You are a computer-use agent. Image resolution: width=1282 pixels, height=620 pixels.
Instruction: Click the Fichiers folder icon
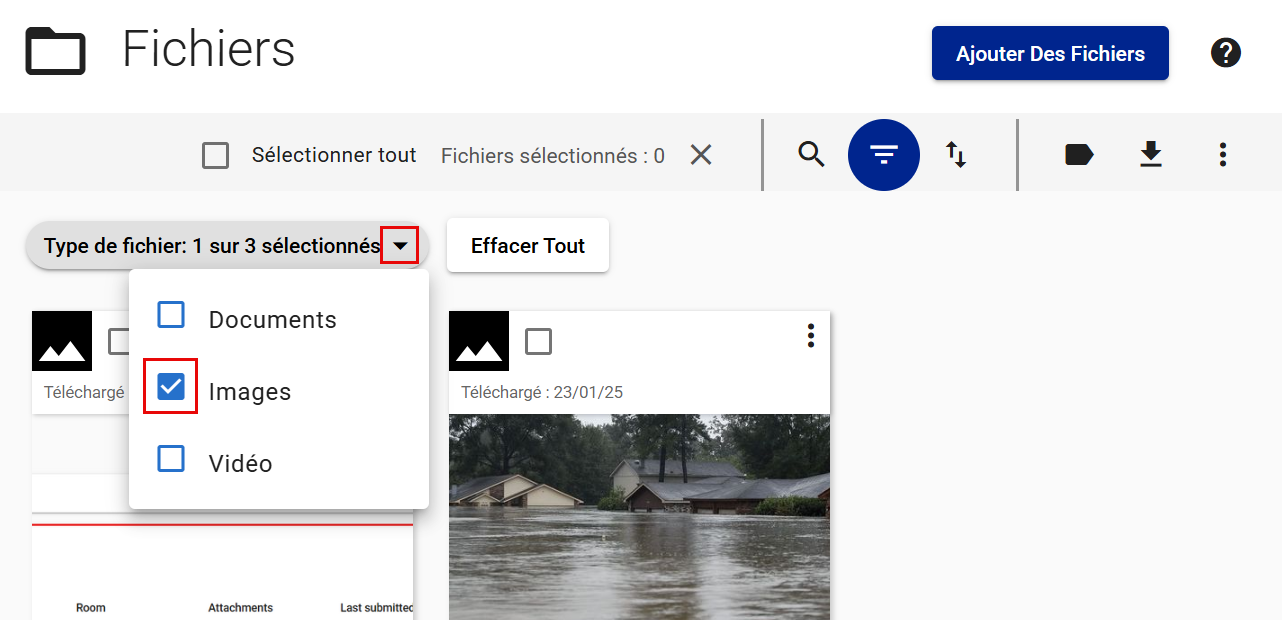[55, 50]
